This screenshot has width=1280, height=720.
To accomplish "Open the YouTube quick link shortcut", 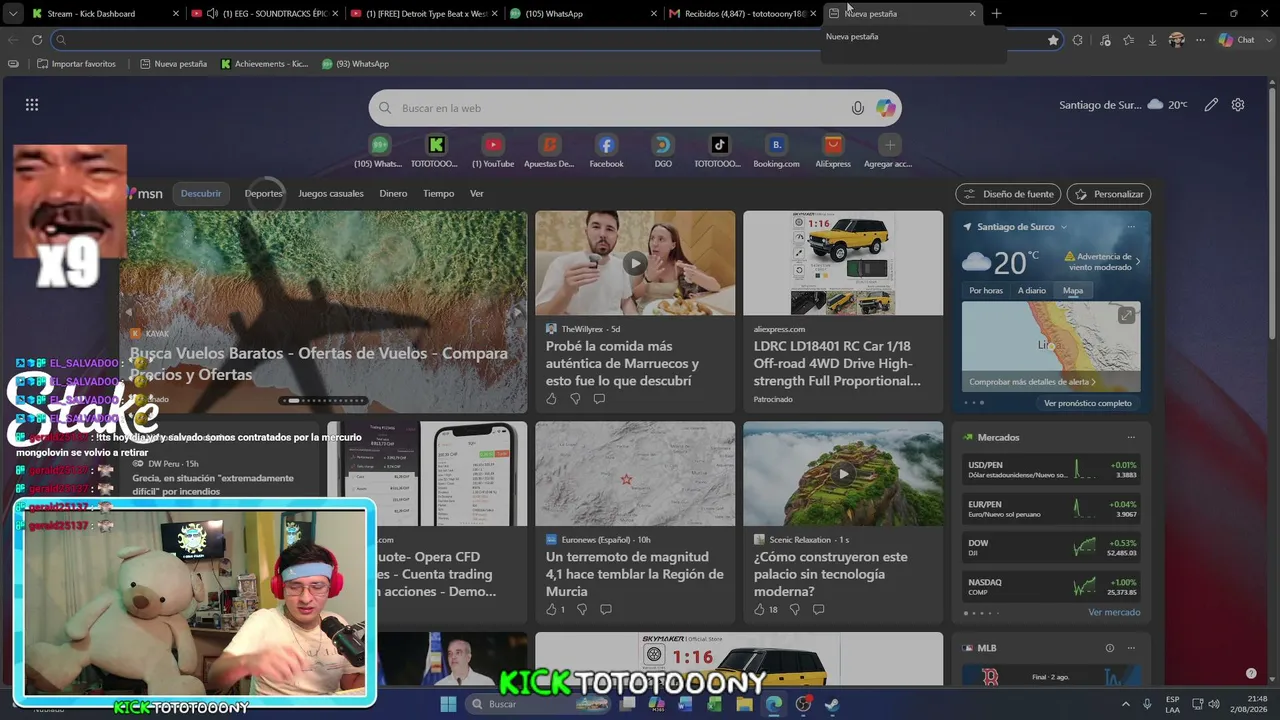I will pos(492,152).
